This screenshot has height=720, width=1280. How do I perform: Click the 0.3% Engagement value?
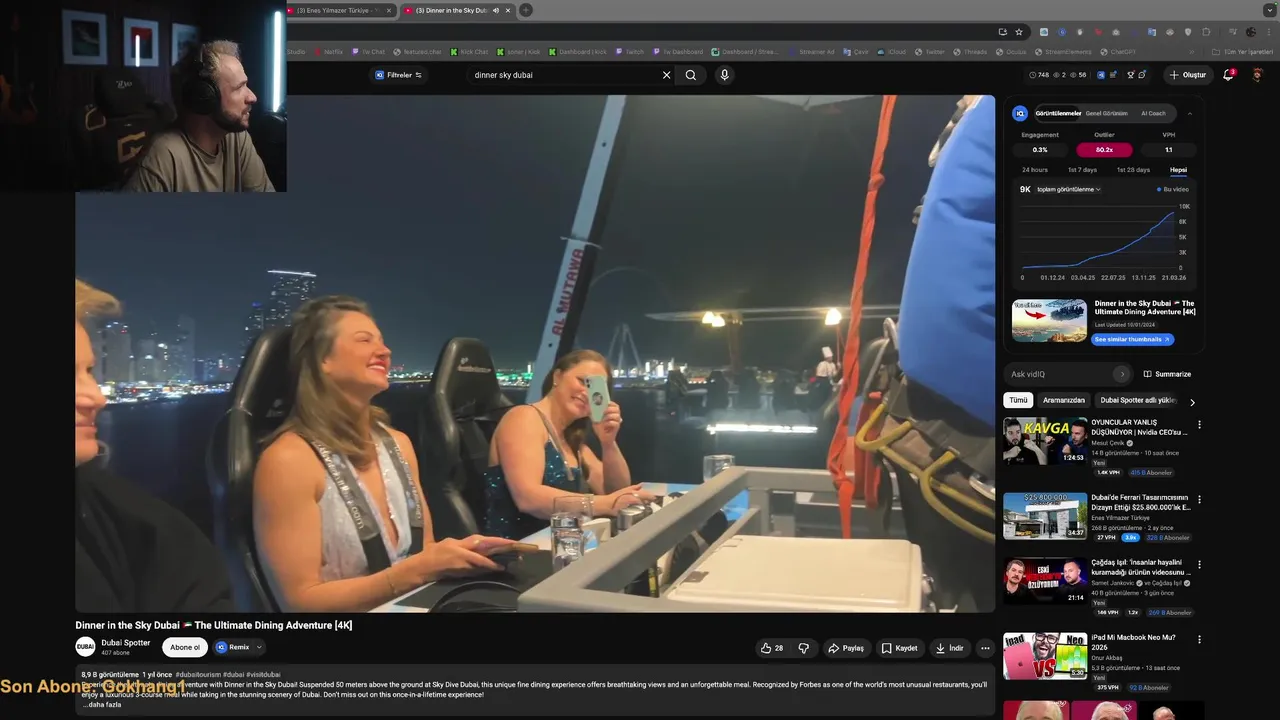pyautogui.click(x=1040, y=150)
